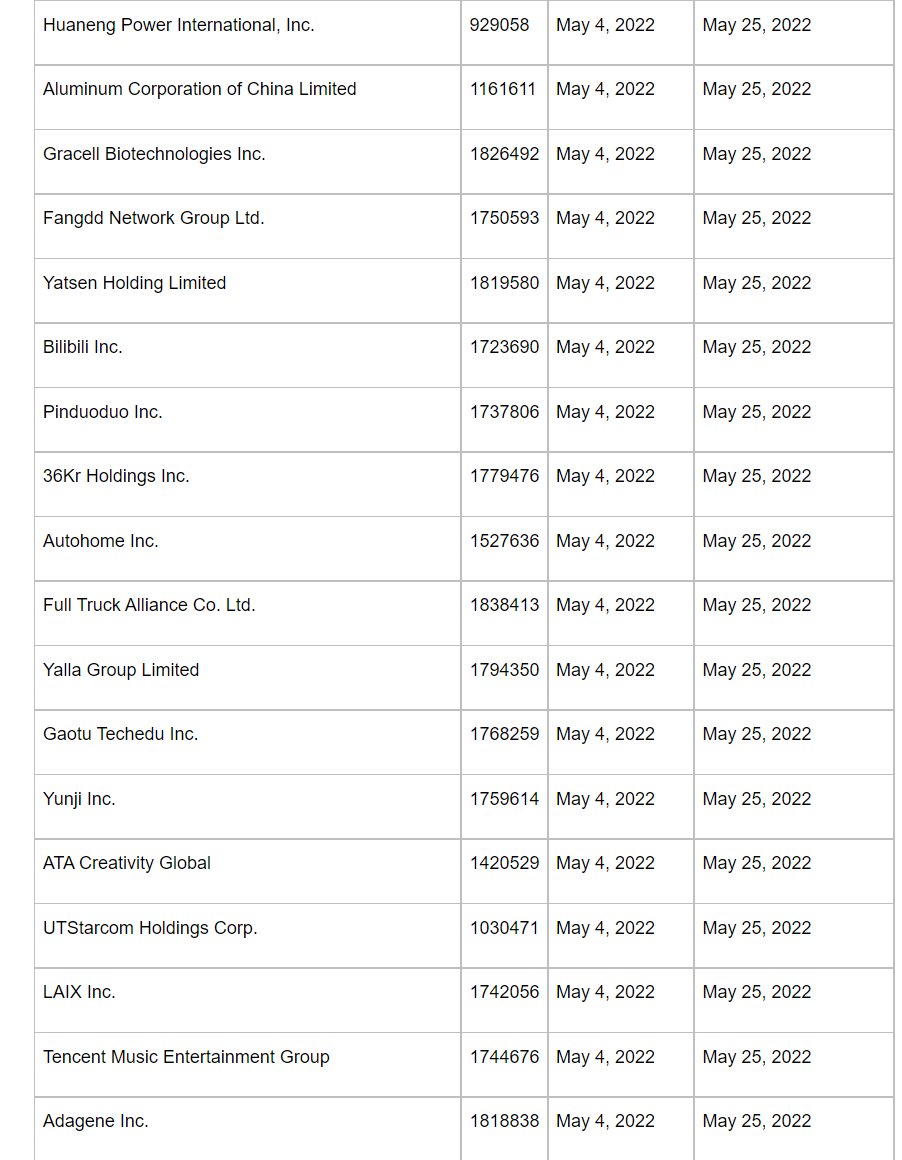Click Tencent Music Entertainment Group name
Image resolution: width=902 pixels, height=1160 pixels.
(x=186, y=1057)
